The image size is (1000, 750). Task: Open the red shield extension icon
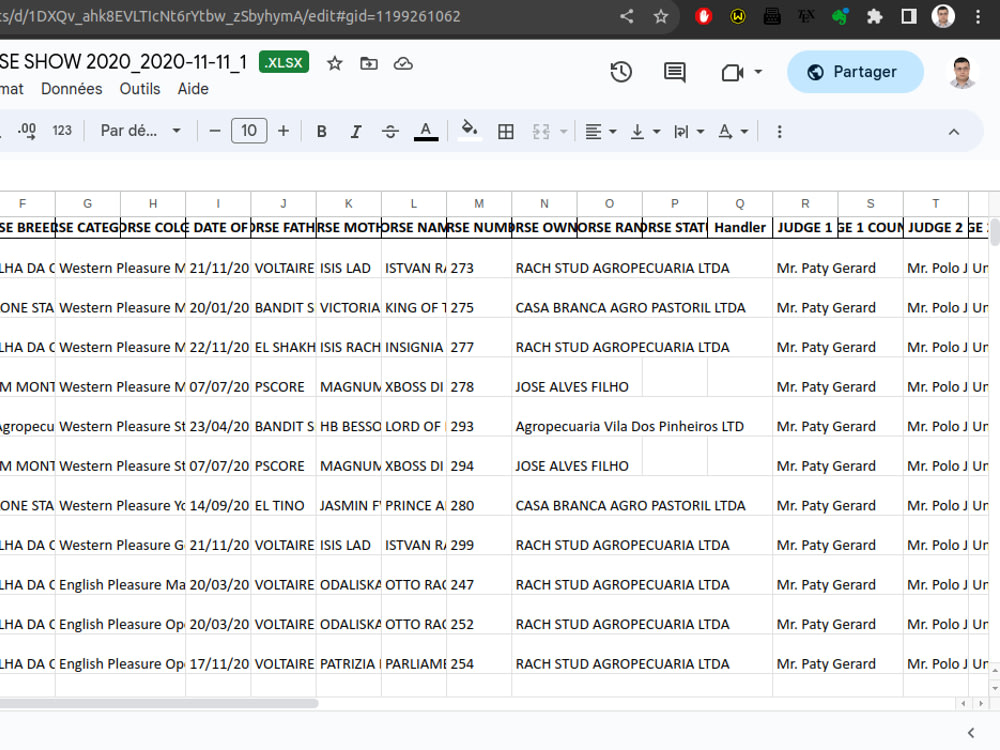point(703,16)
